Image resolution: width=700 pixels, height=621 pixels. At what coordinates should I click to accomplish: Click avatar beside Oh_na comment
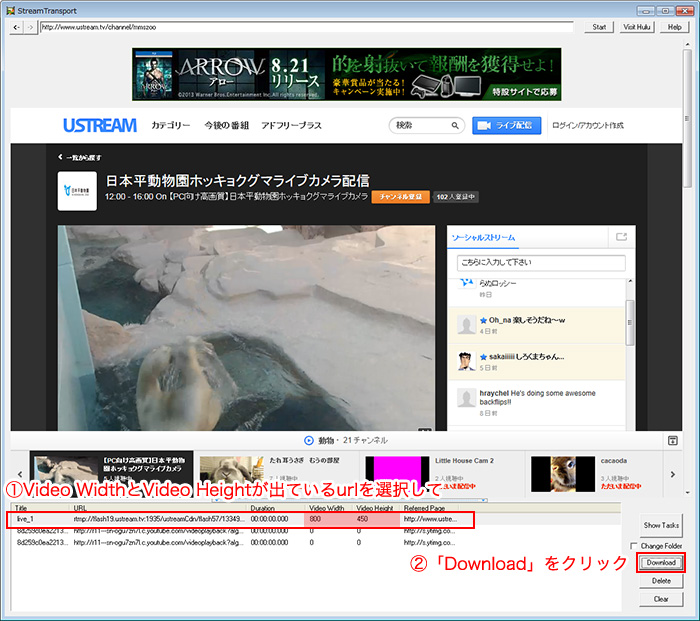(x=467, y=325)
